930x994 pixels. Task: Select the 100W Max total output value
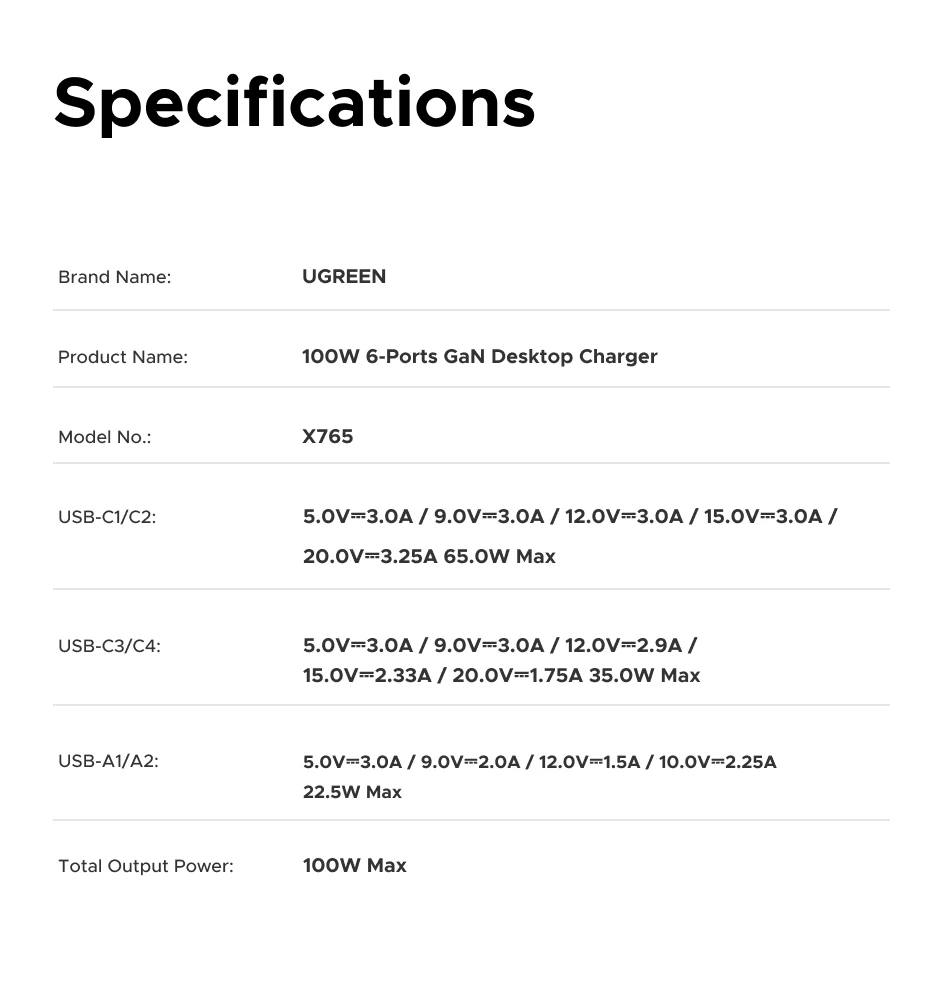(355, 866)
